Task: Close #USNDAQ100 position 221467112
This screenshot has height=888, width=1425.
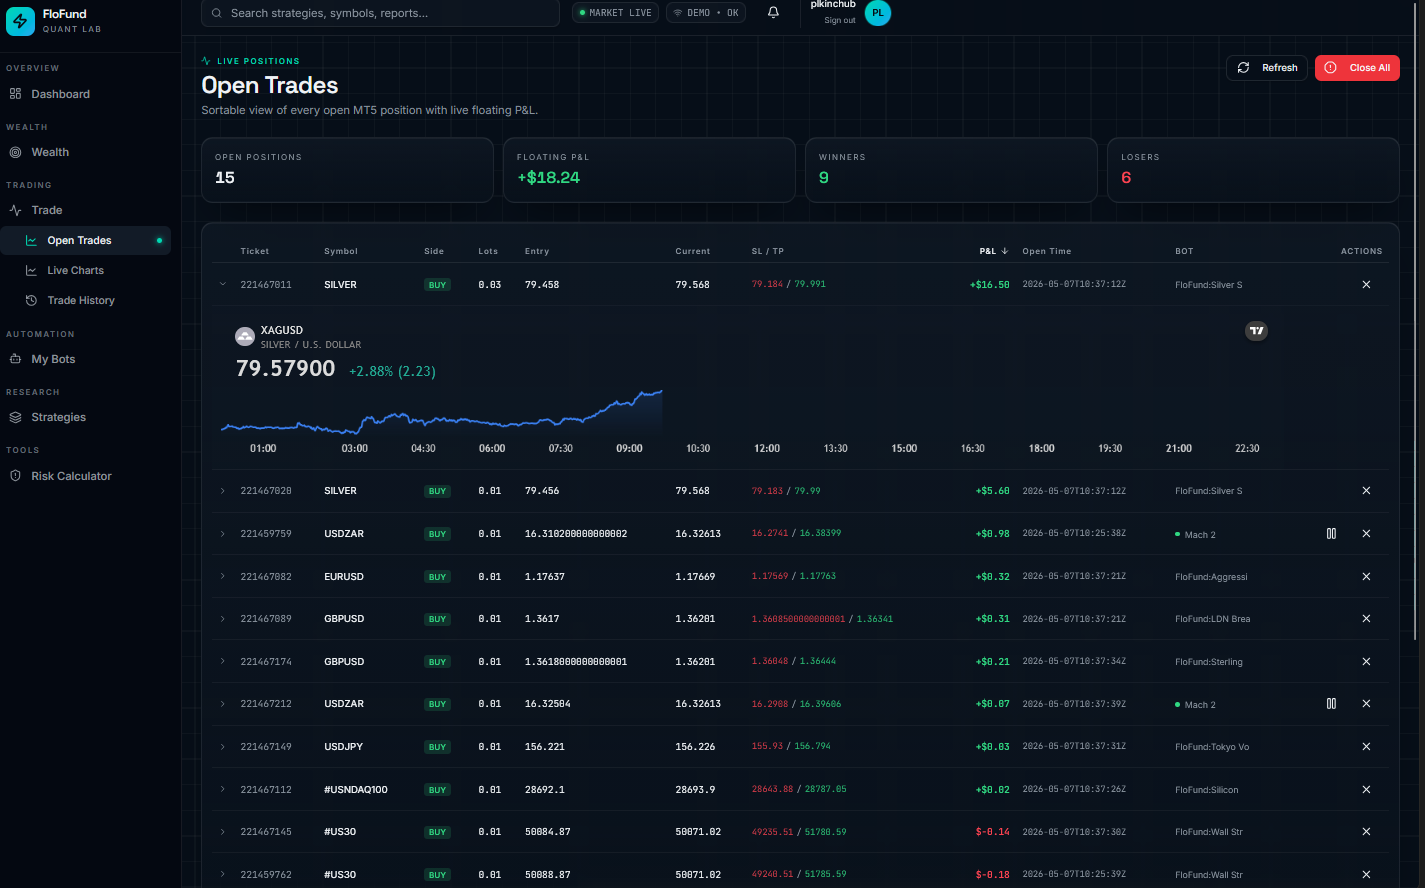Action: 1366,790
